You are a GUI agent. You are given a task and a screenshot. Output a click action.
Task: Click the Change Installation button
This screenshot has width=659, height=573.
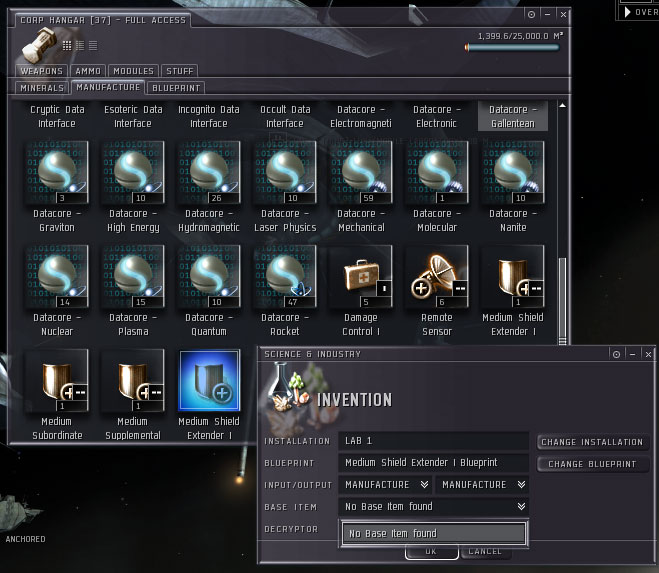[x=592, y=442]
